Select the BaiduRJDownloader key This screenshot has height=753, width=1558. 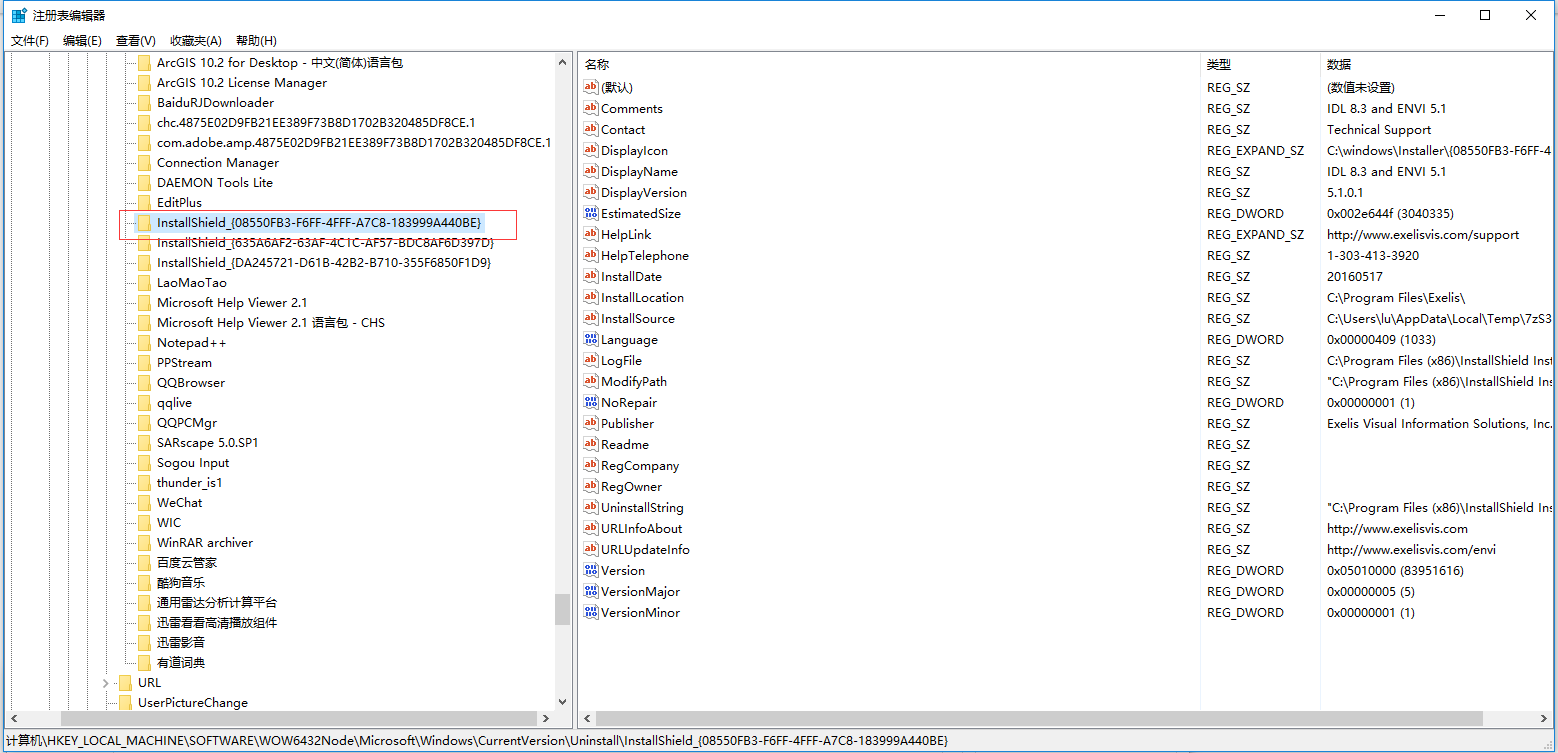215,103
